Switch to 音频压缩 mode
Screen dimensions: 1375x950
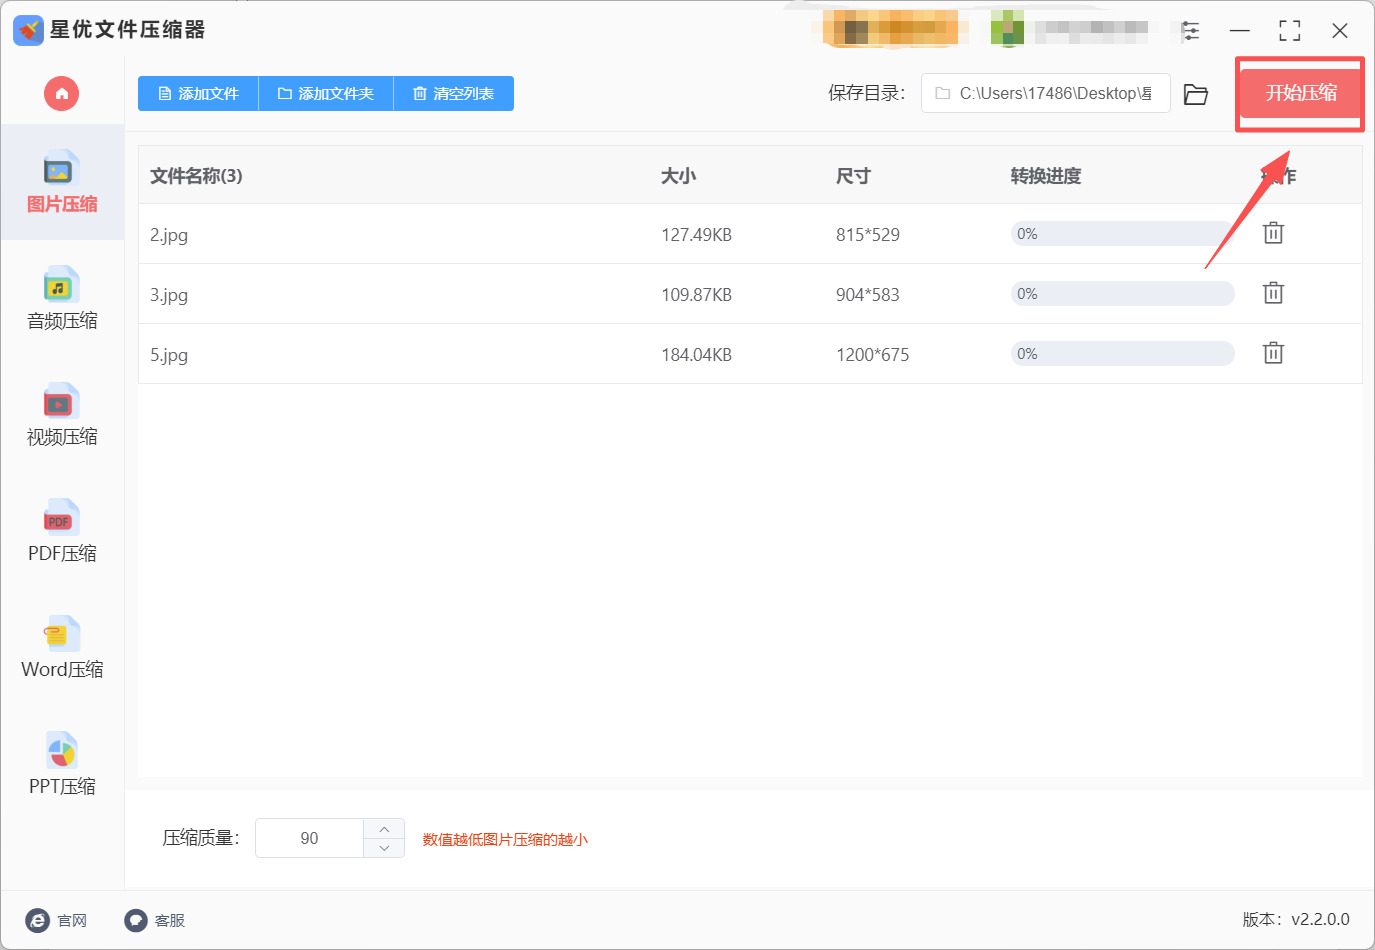[x=62, y=298]
